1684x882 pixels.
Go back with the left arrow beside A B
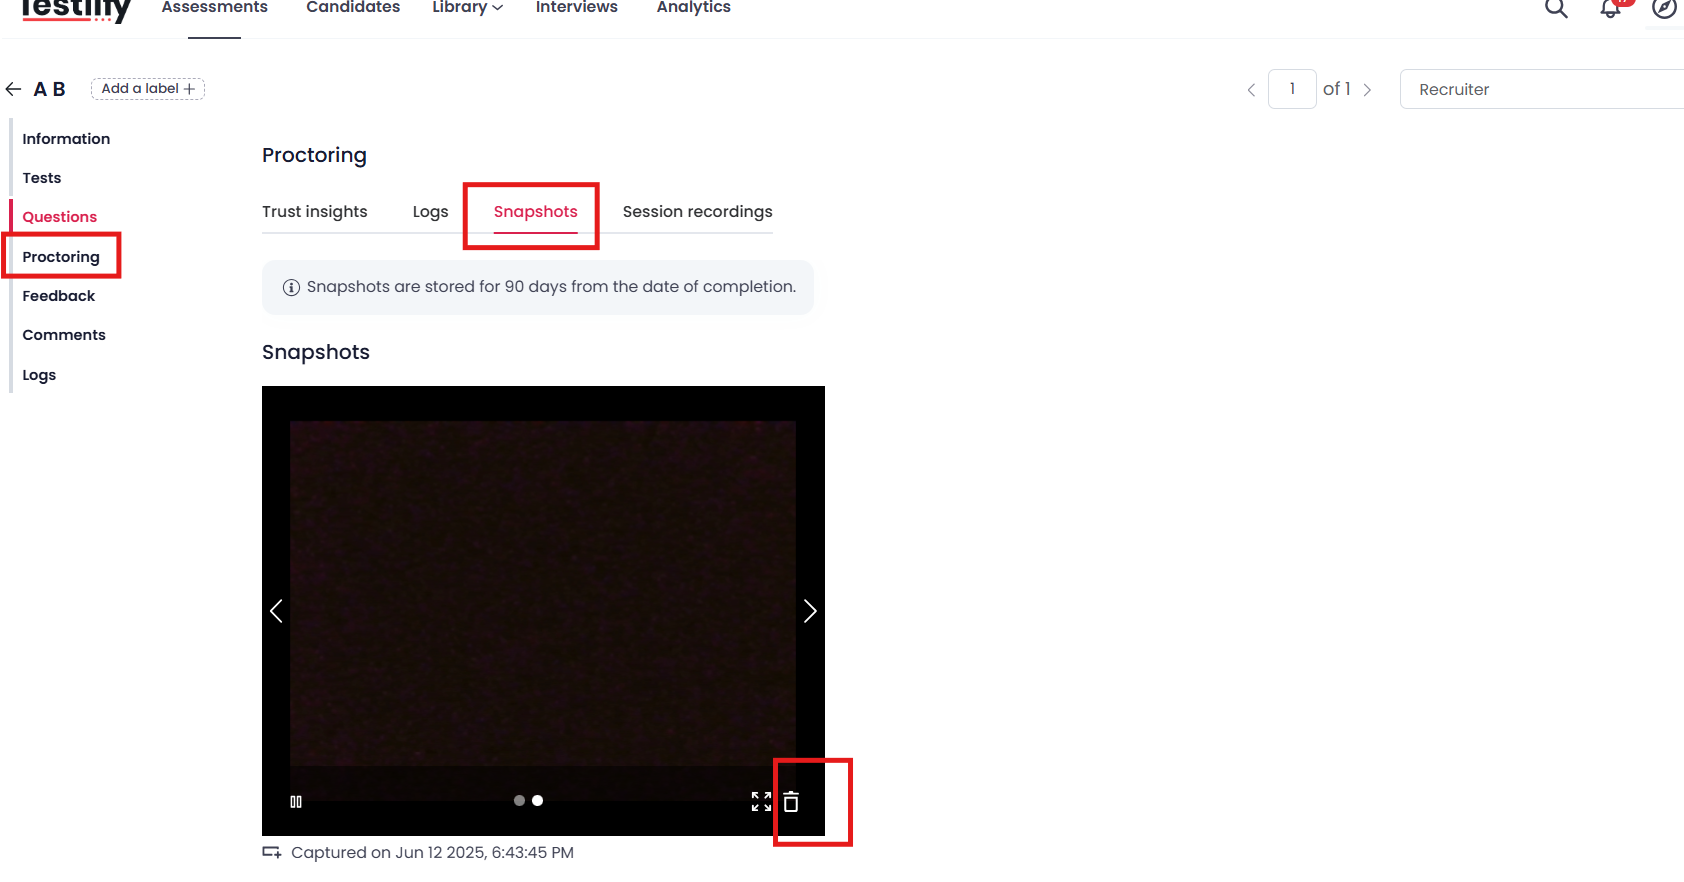click(x=13, y=89)
